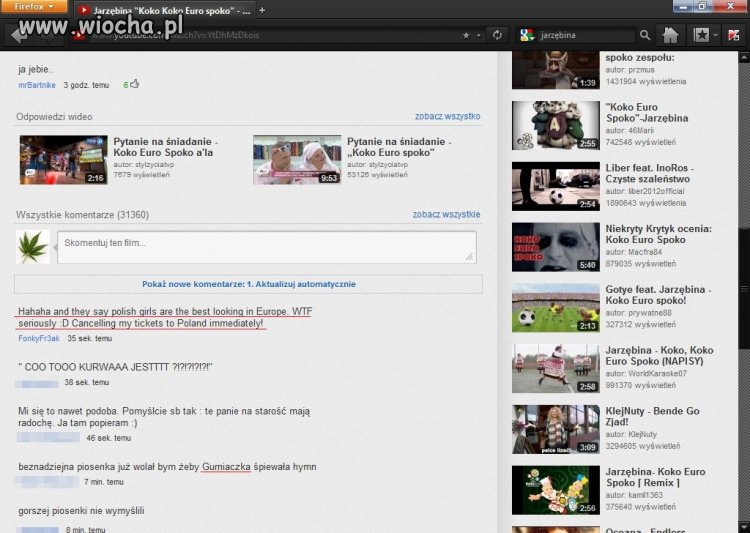The height and width of the screenshot is (533, 750).
Task: Click autor: KlejNuty text
Action: pos(631,434)
